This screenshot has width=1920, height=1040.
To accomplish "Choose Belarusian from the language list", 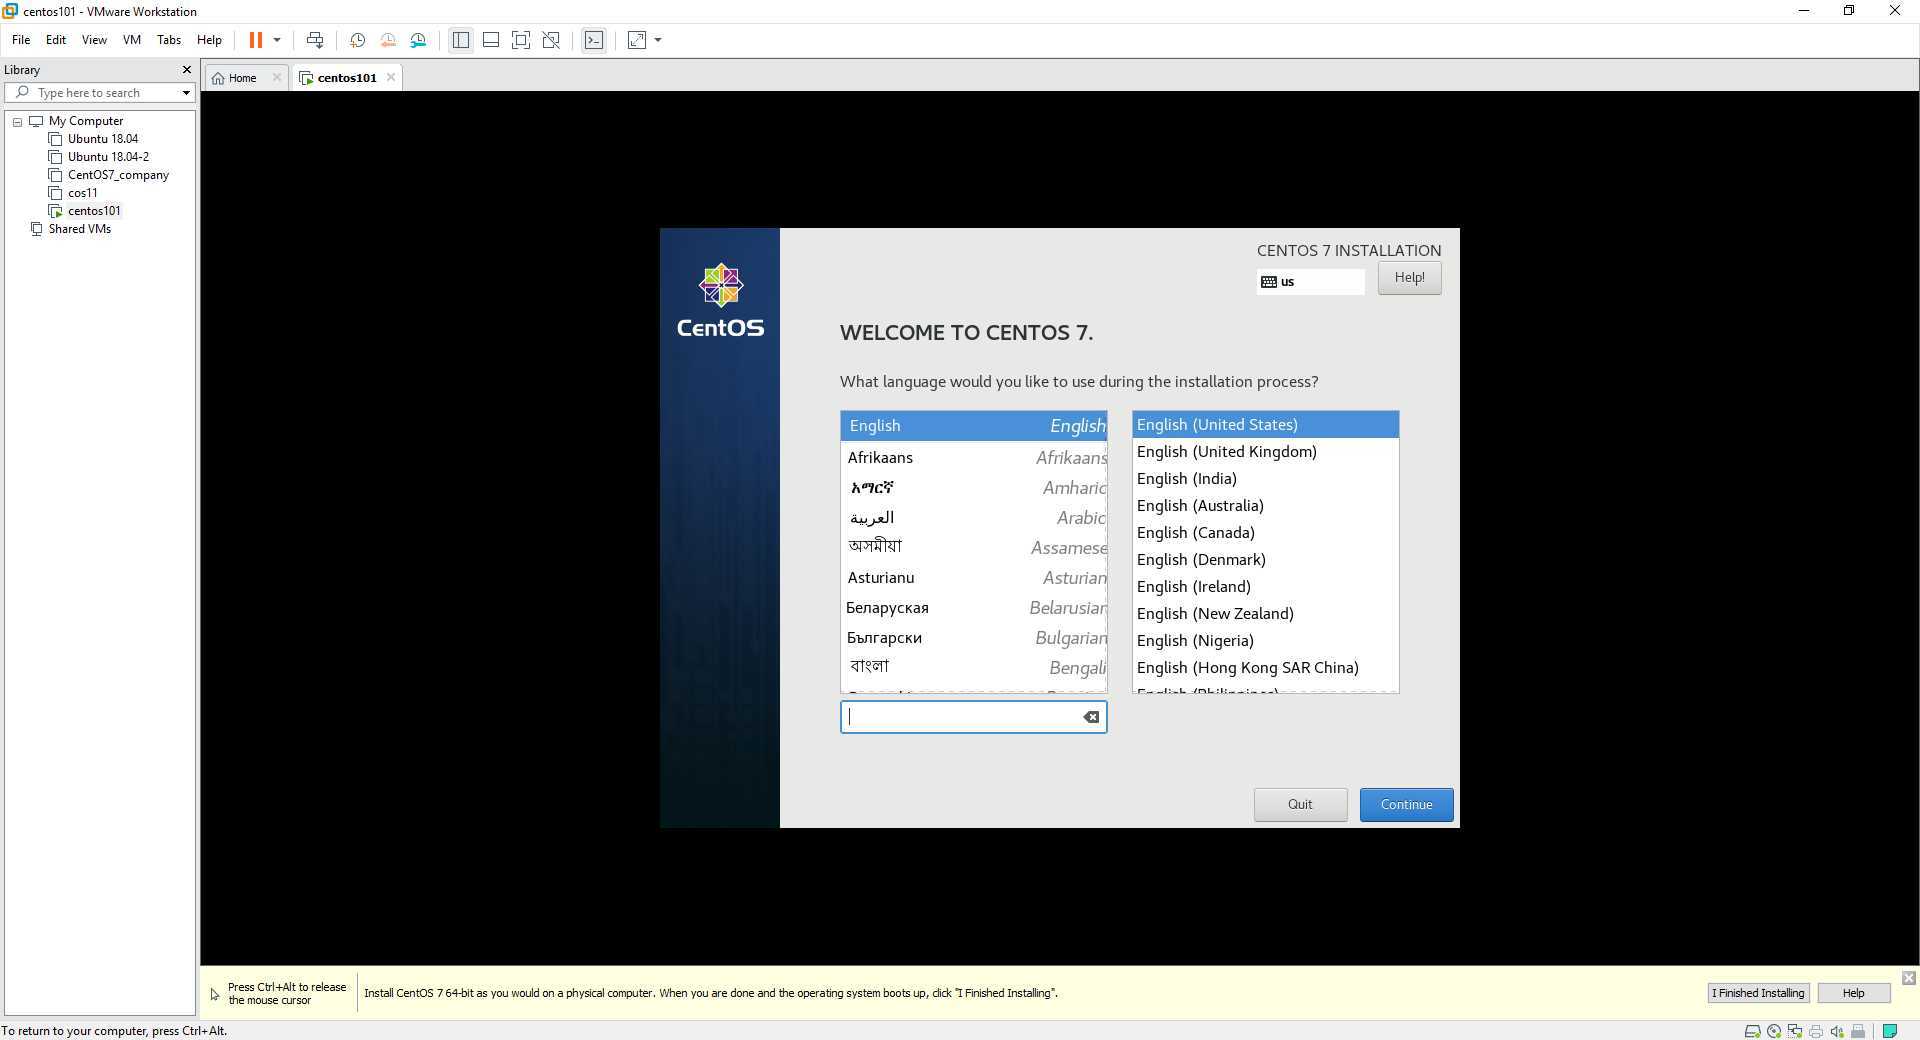I will point(974,608).
